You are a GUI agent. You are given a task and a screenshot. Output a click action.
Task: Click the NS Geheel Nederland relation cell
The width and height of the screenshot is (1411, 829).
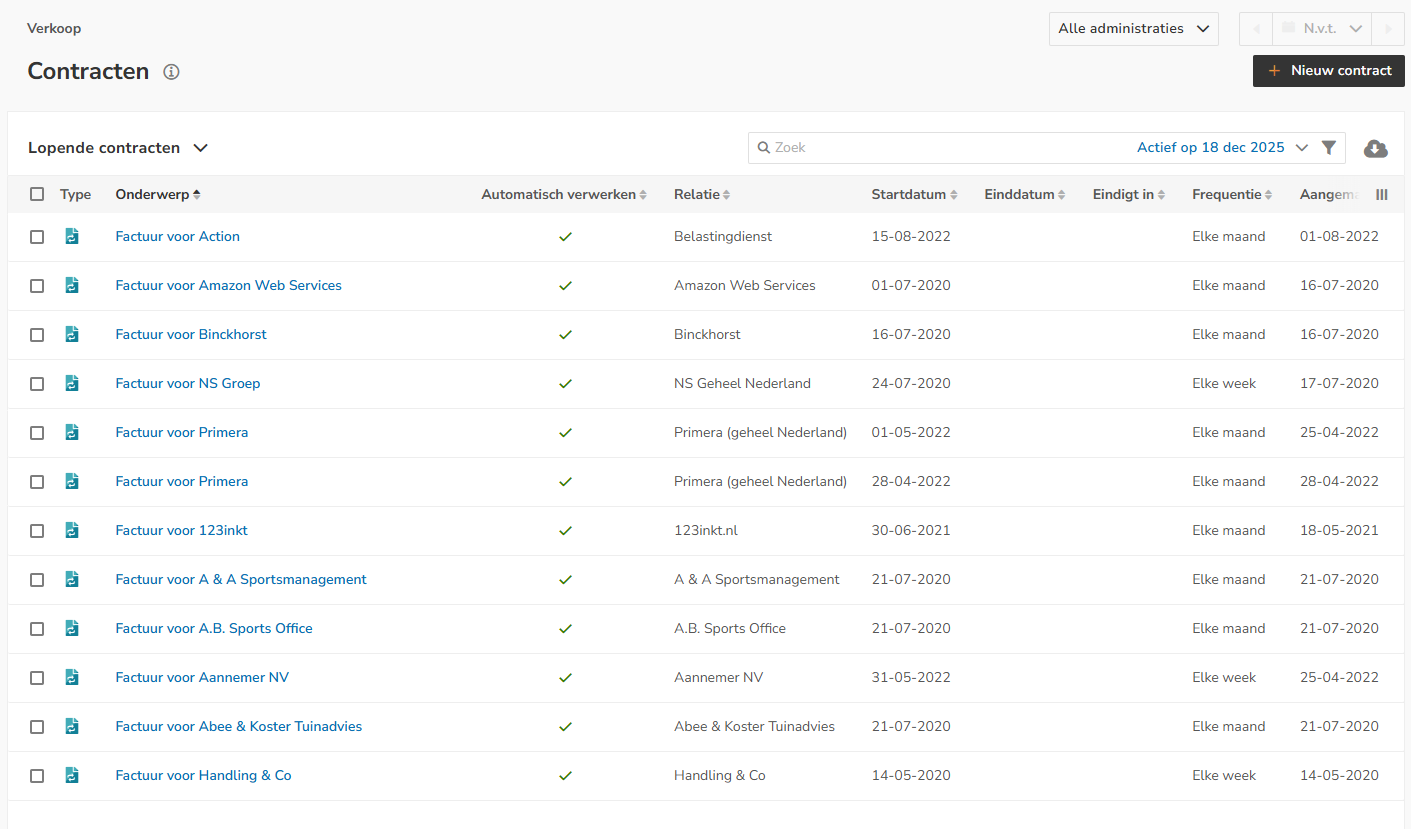pos(743,384)
